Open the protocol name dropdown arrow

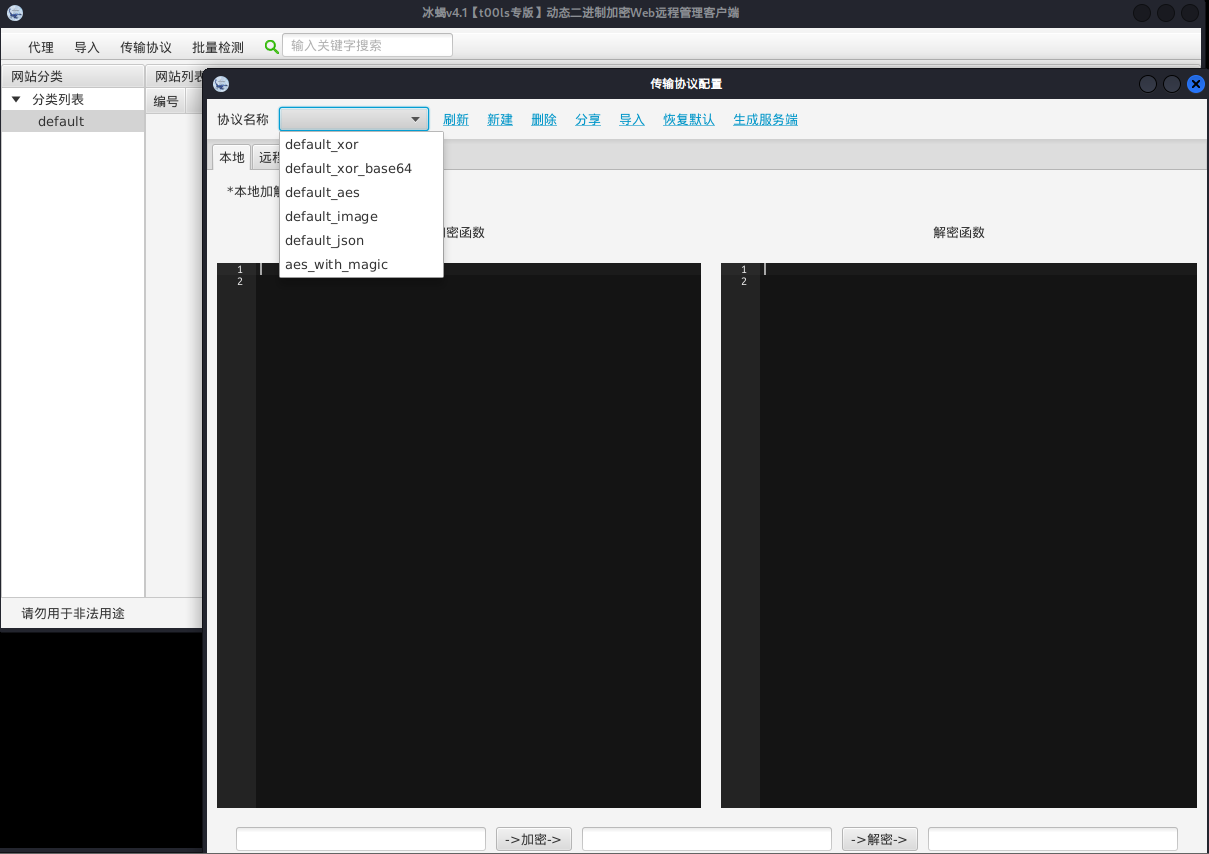point(416,119)
